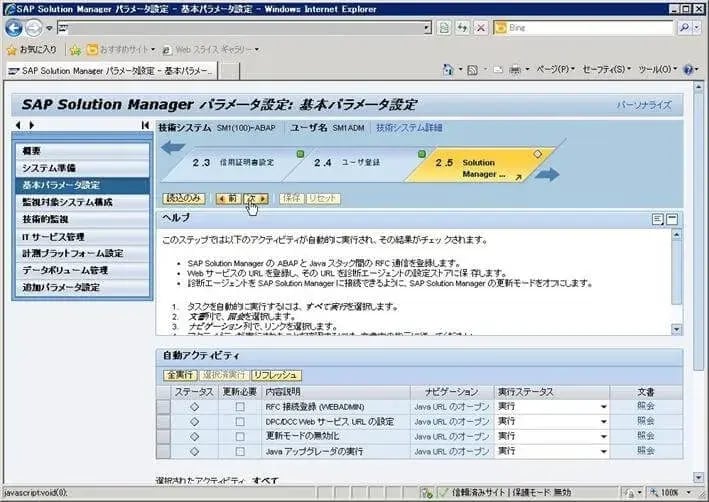Screen dimensions: 709x502
Task: Open 実行ステータス dropdown for Java アップグレーダ row
Action: click(603, 451)
